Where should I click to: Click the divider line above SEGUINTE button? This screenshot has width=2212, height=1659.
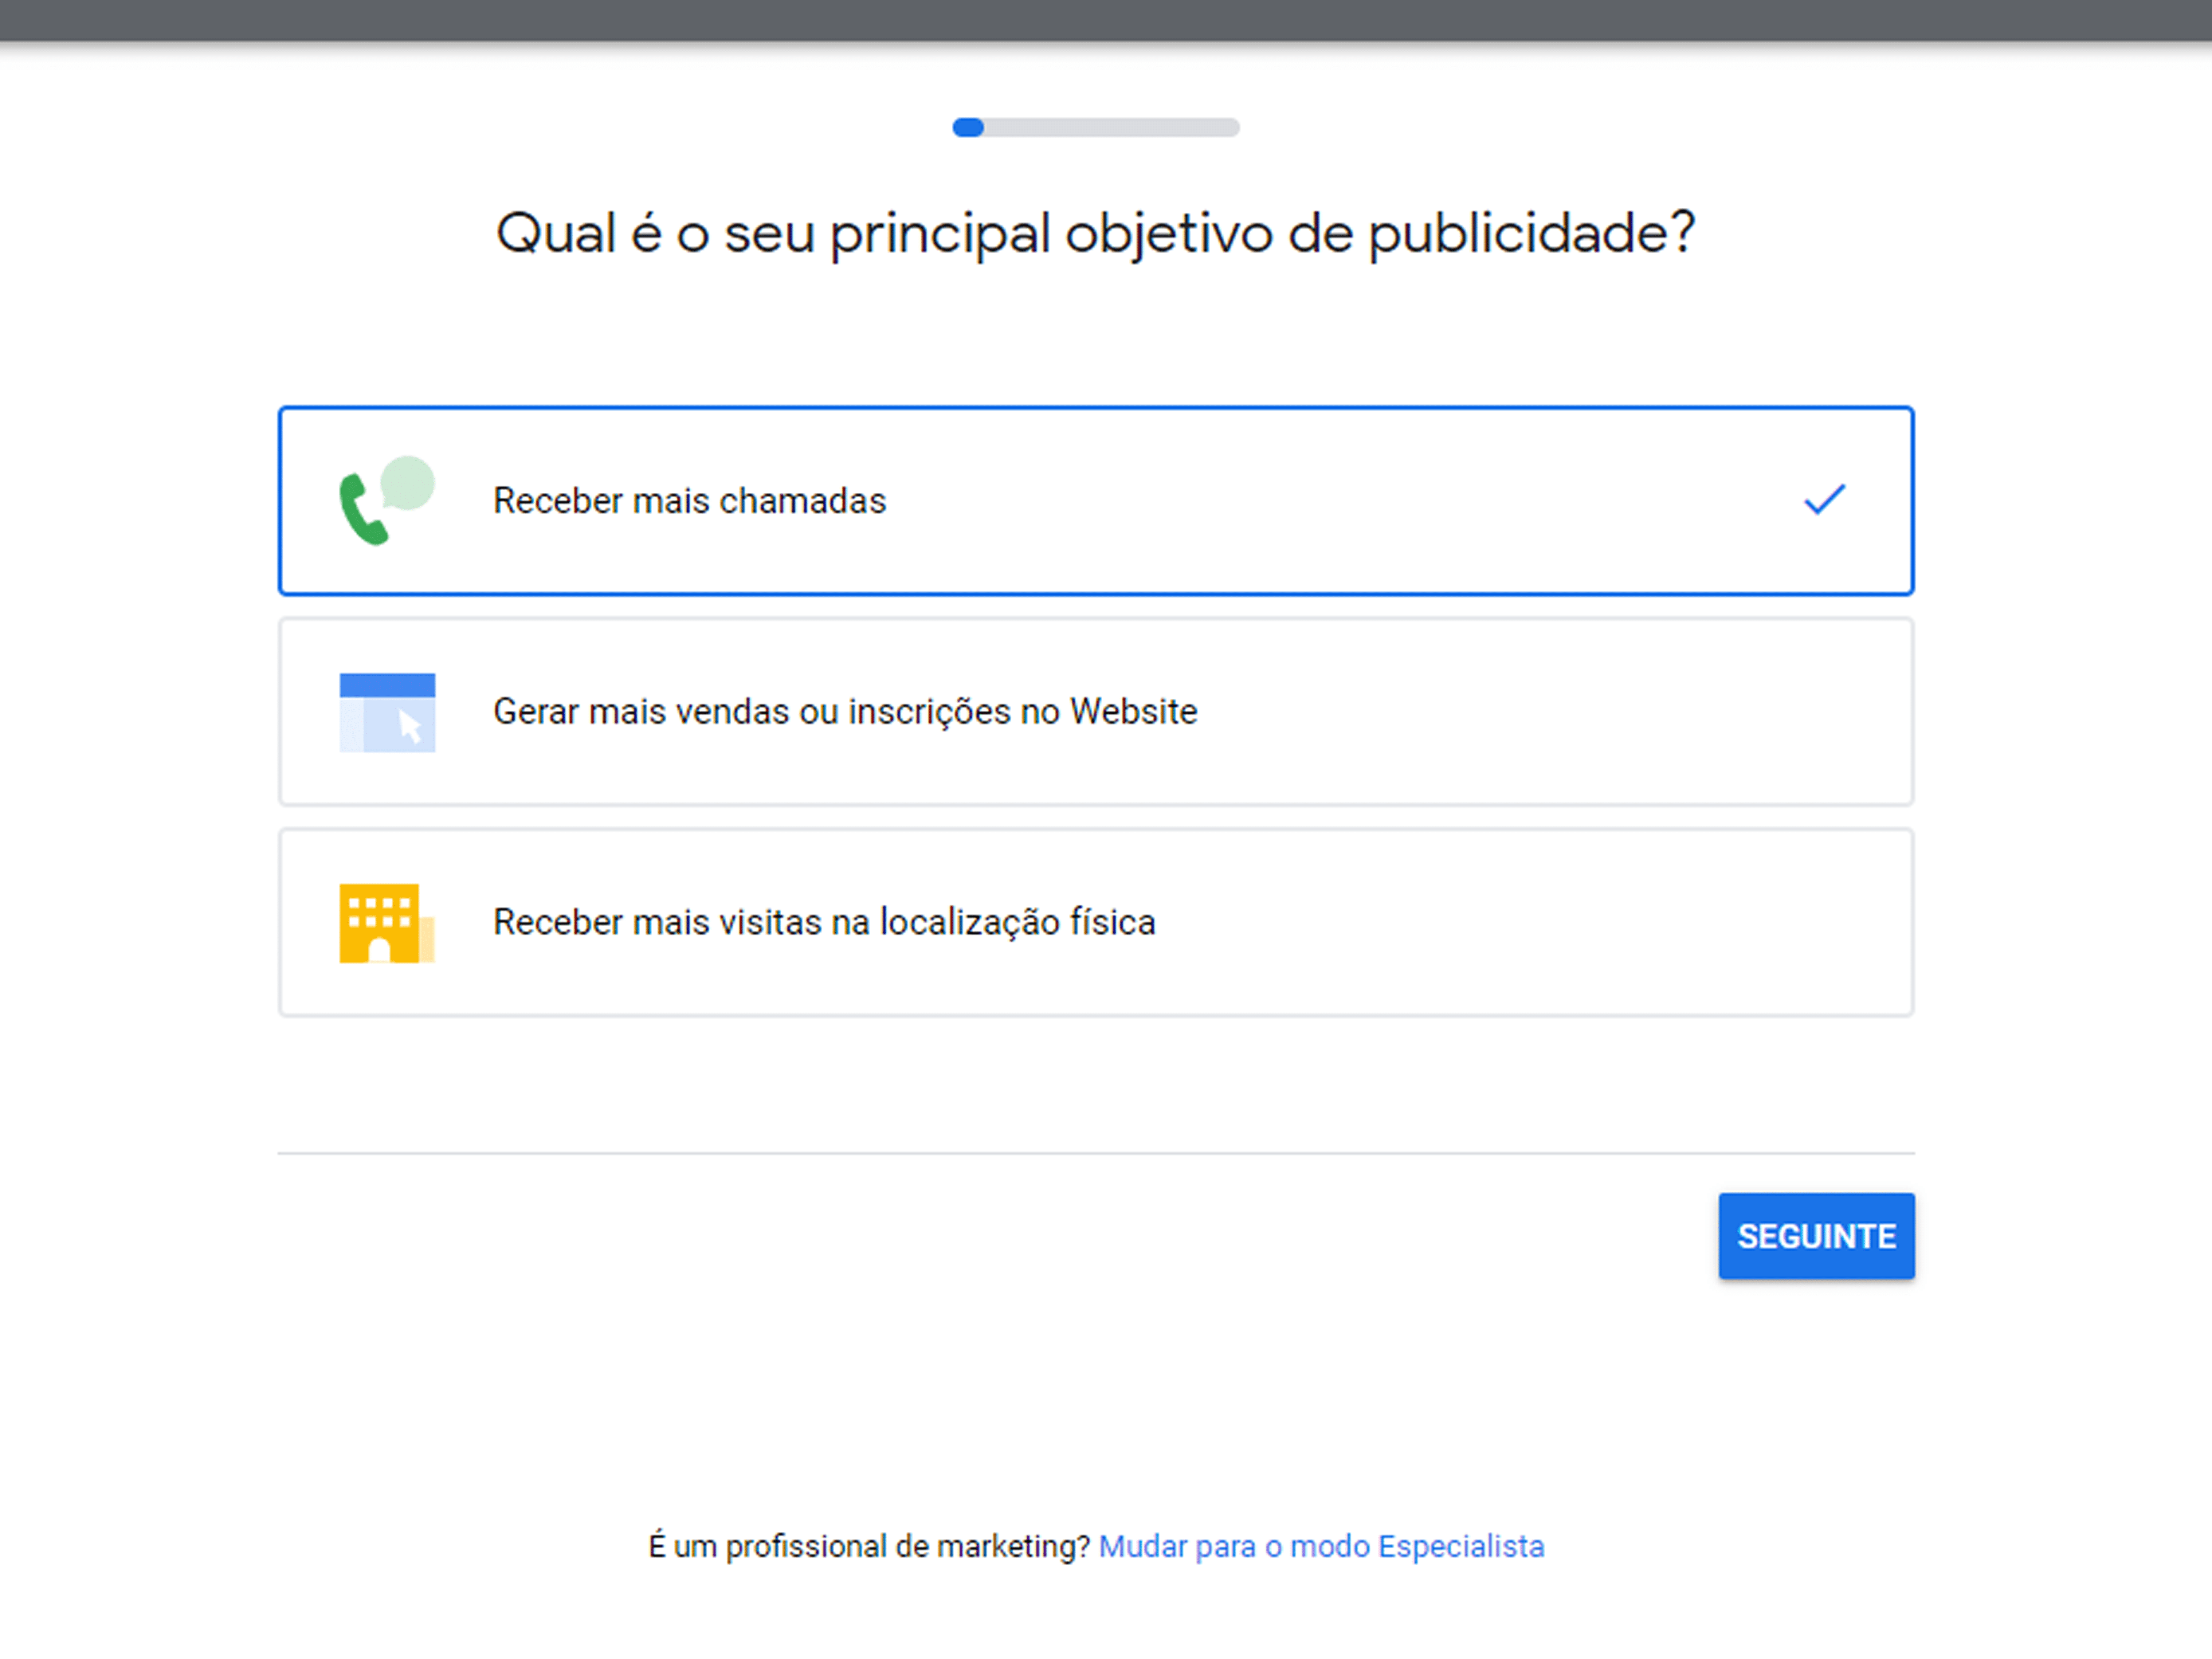1096,1153
